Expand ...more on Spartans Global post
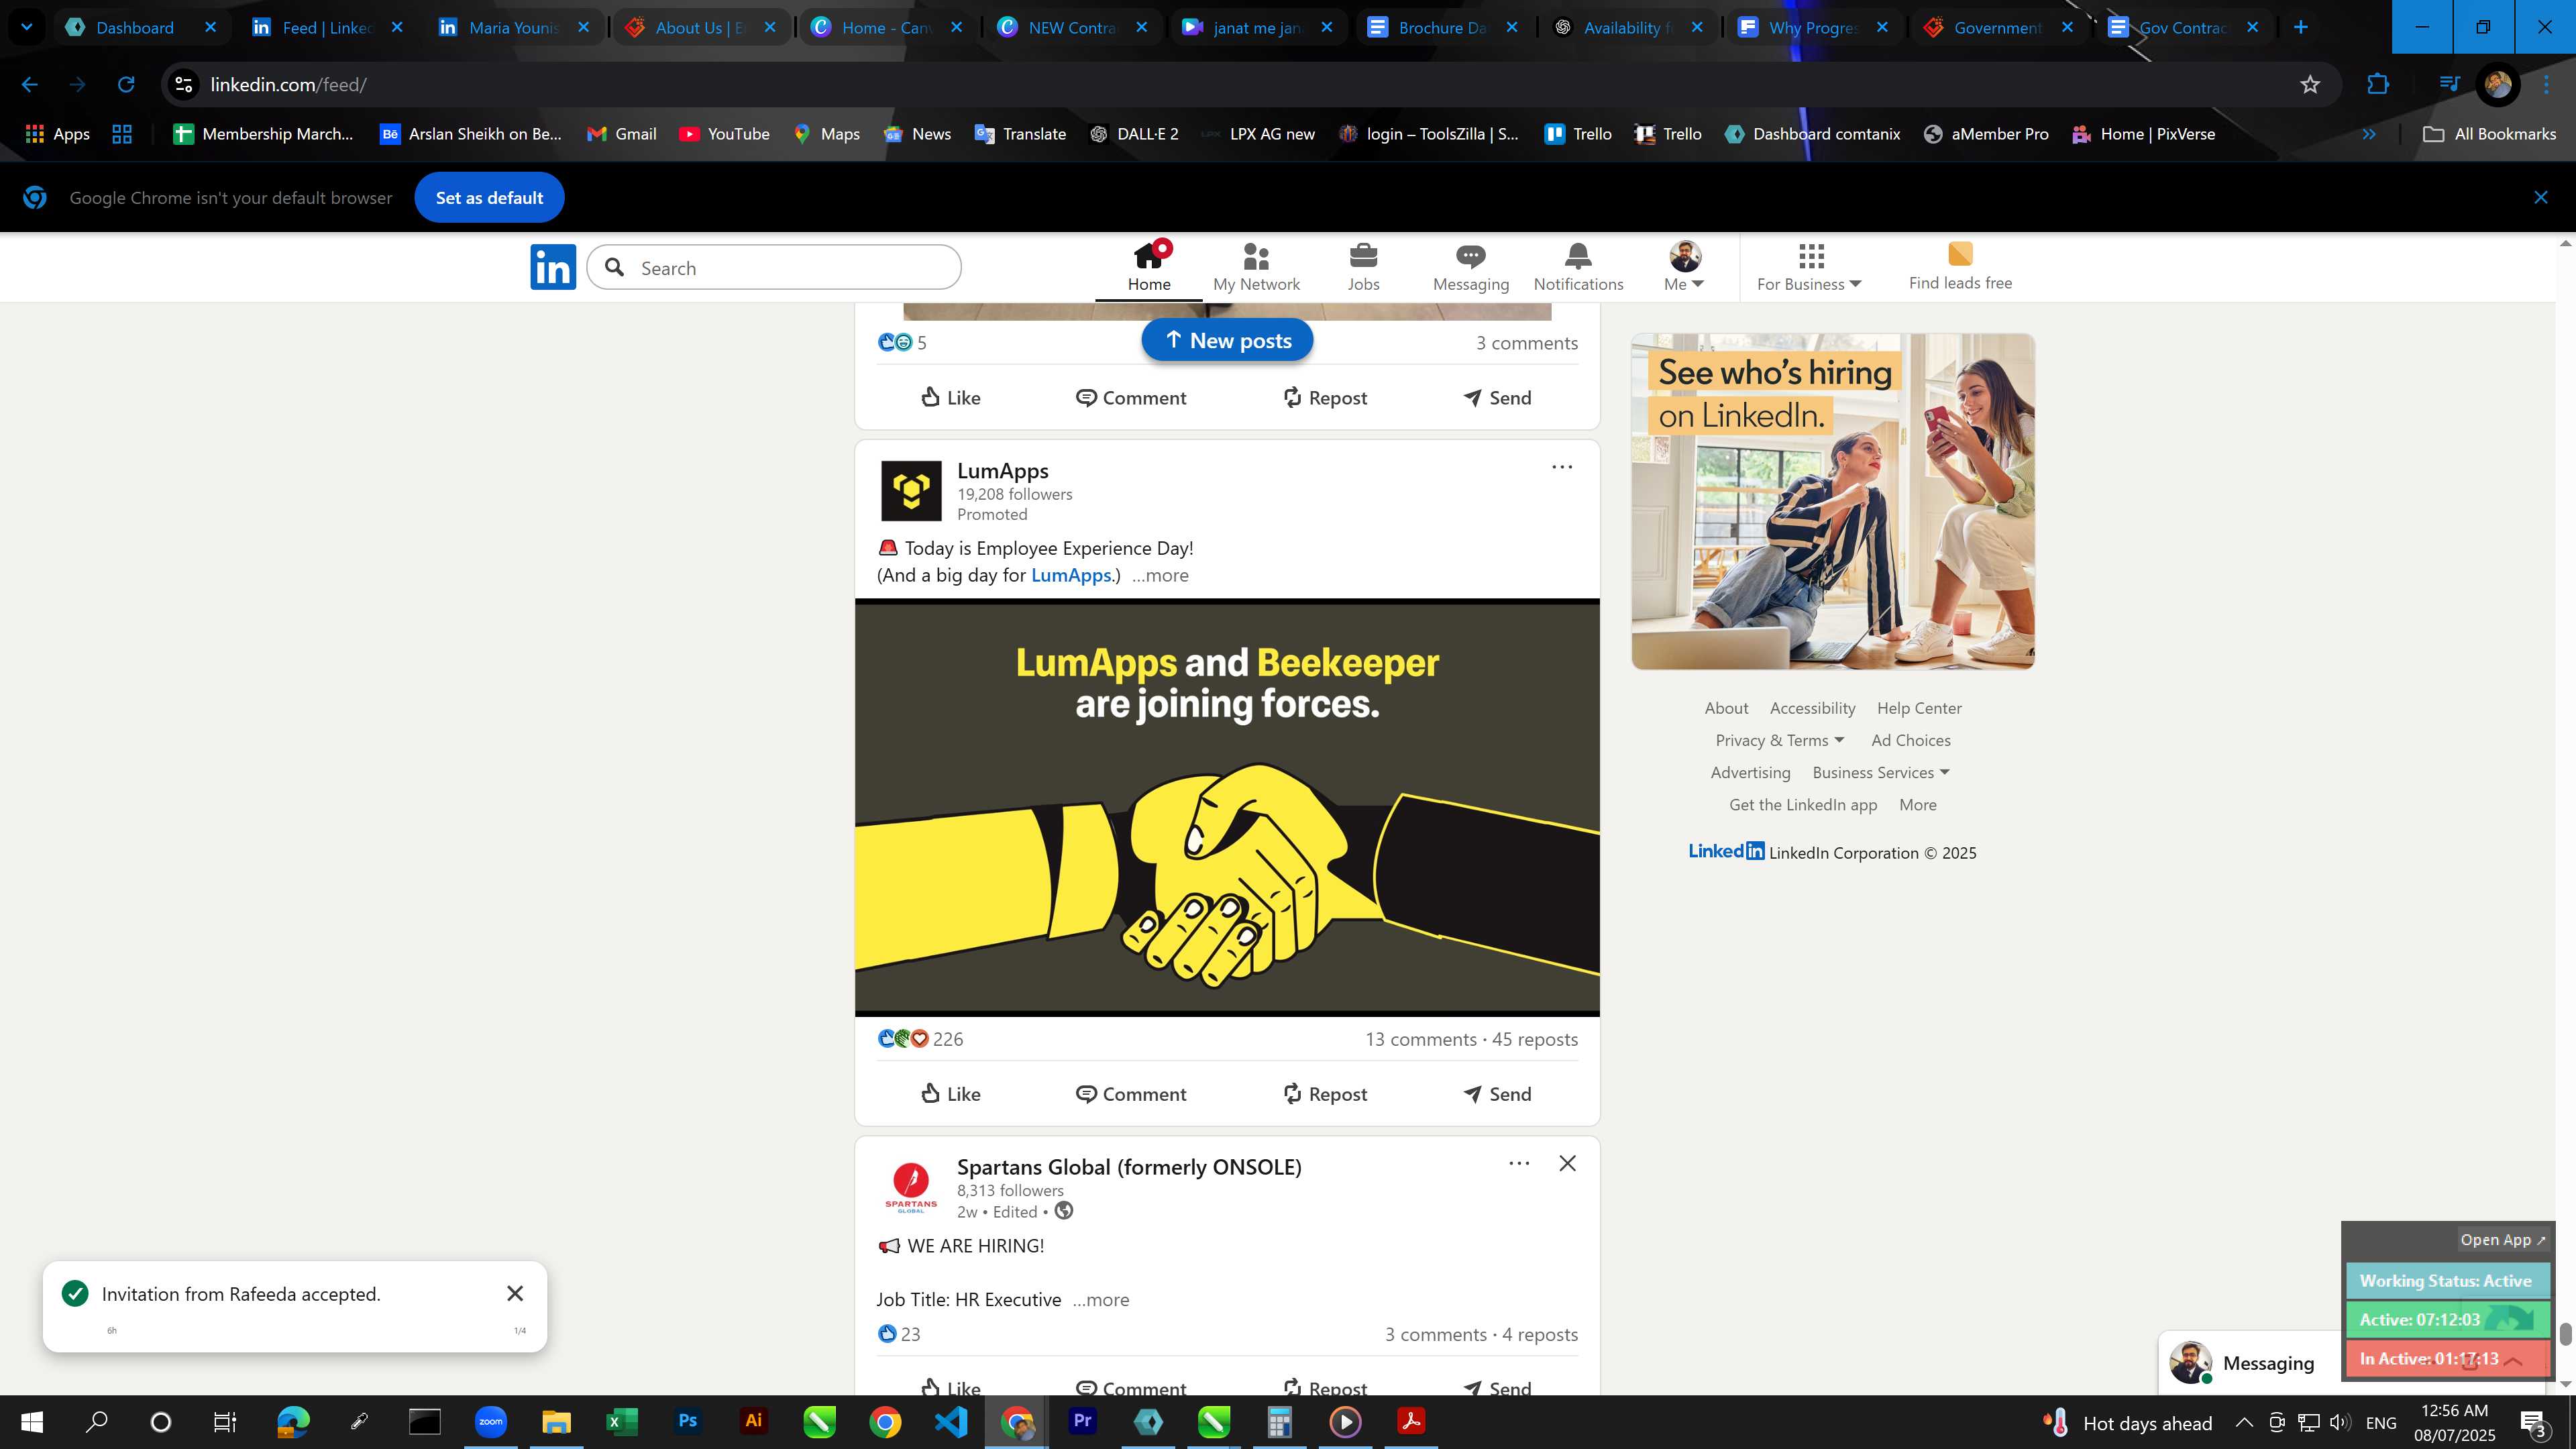2576x1449 pixels. (1101, 1300)
